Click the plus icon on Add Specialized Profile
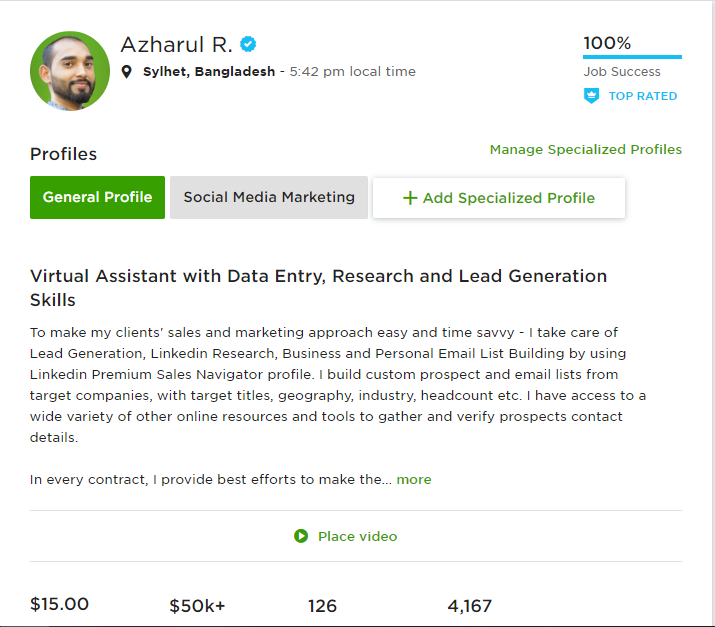Viewport: 715px width, 627px height. pos(410,198)
